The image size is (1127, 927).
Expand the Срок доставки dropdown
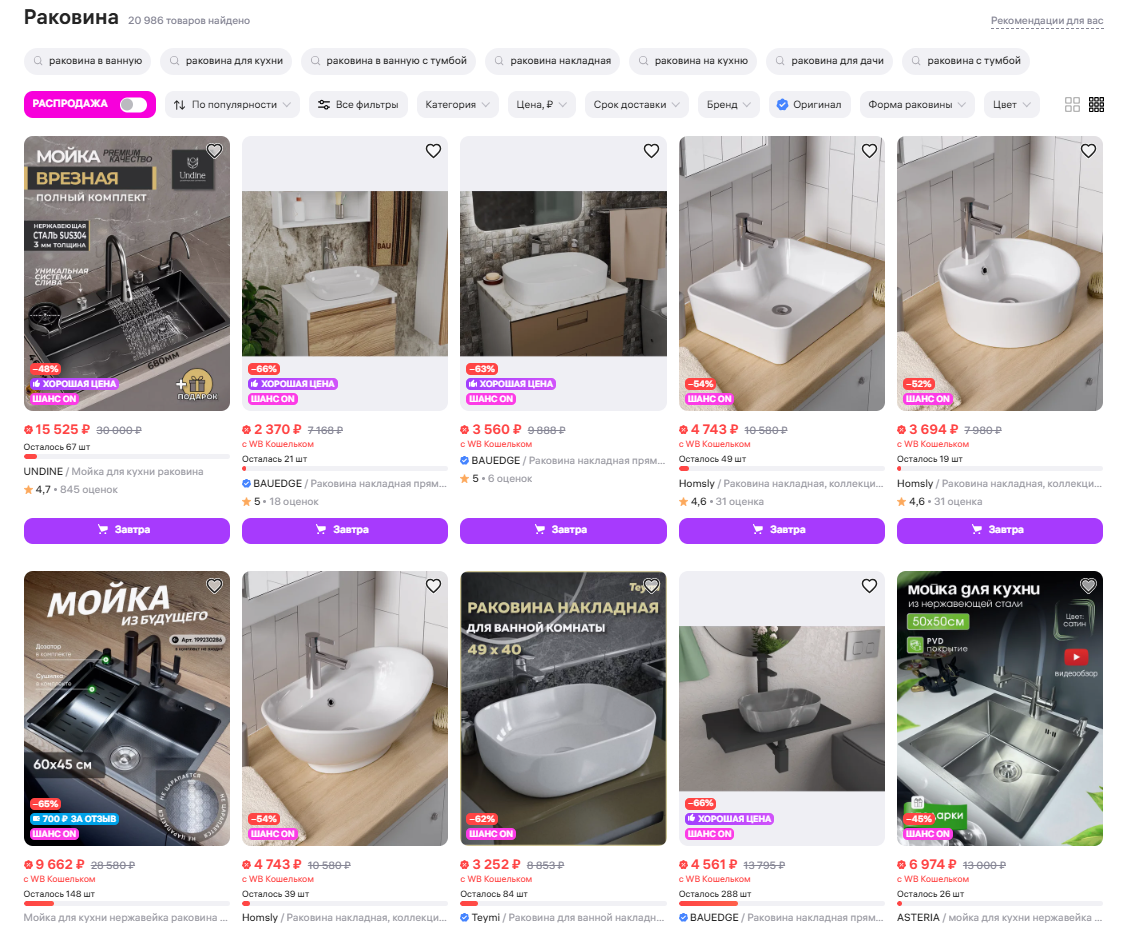coord(637,105)
